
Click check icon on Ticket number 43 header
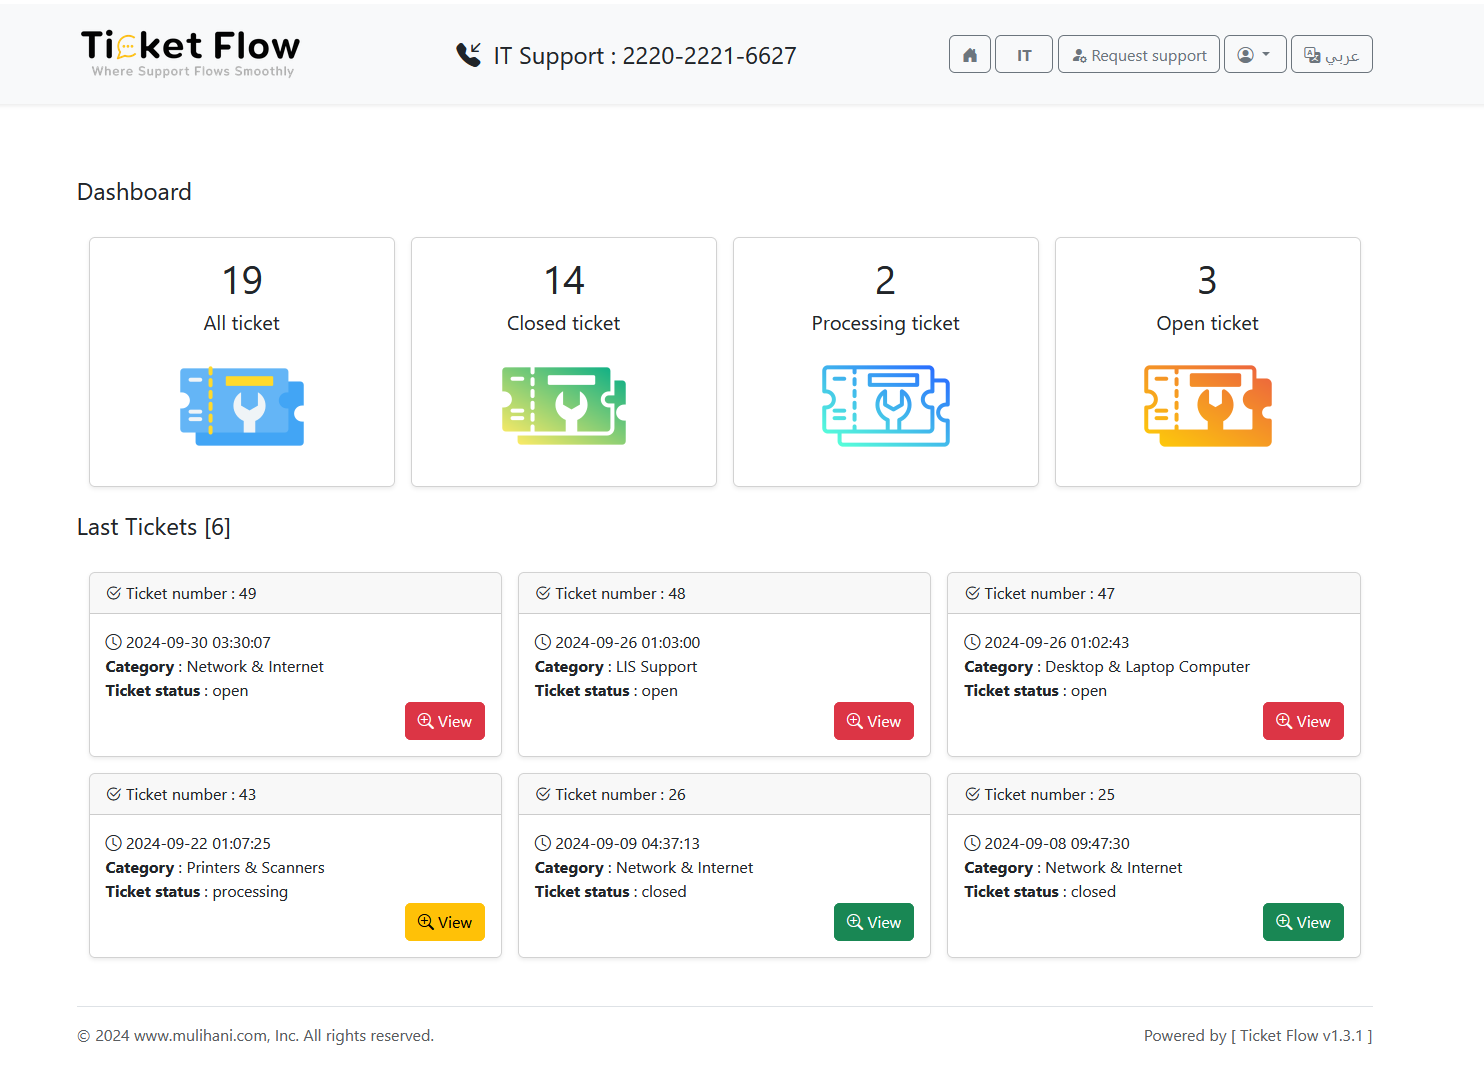pos(114,794)
